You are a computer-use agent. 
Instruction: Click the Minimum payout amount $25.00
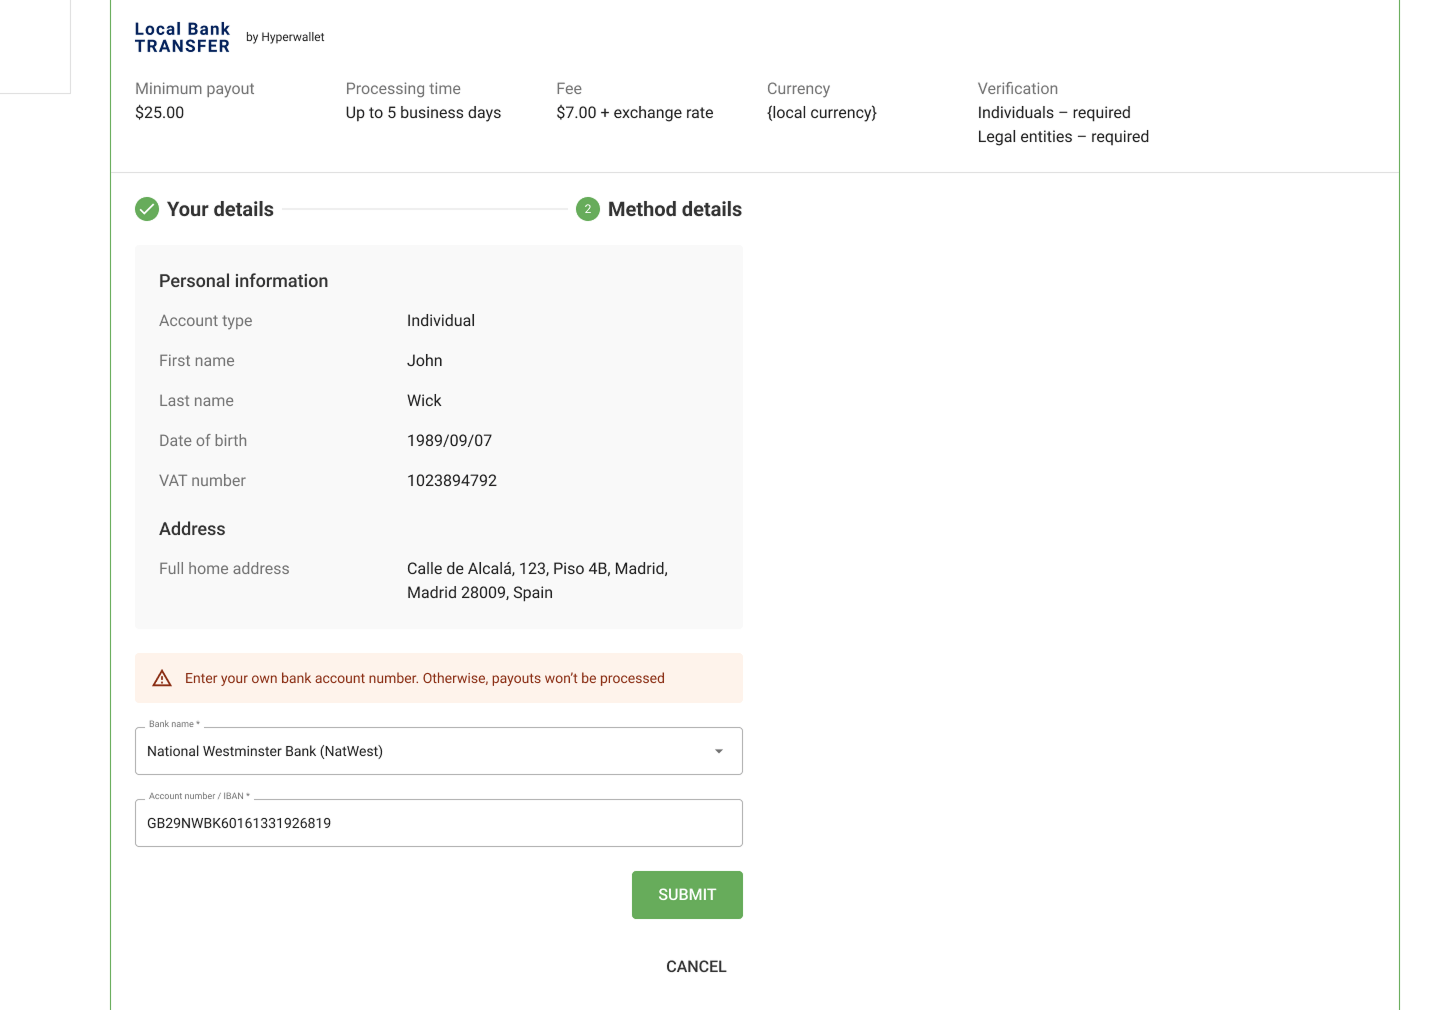(160, 112)
